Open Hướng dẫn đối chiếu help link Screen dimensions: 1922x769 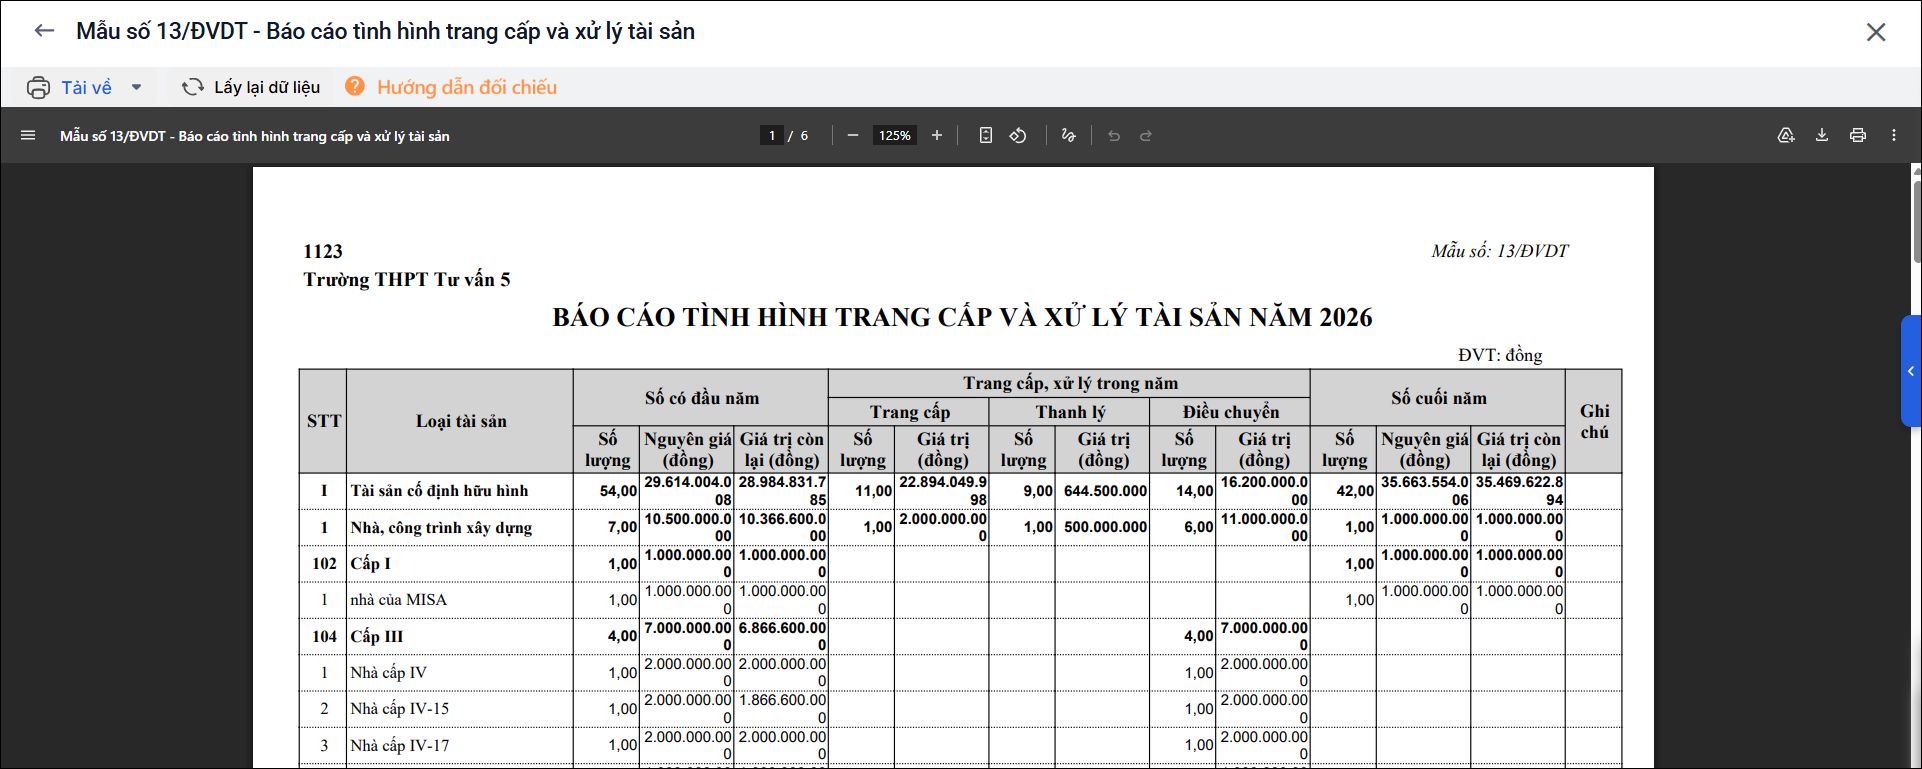(x=467, y=87)
